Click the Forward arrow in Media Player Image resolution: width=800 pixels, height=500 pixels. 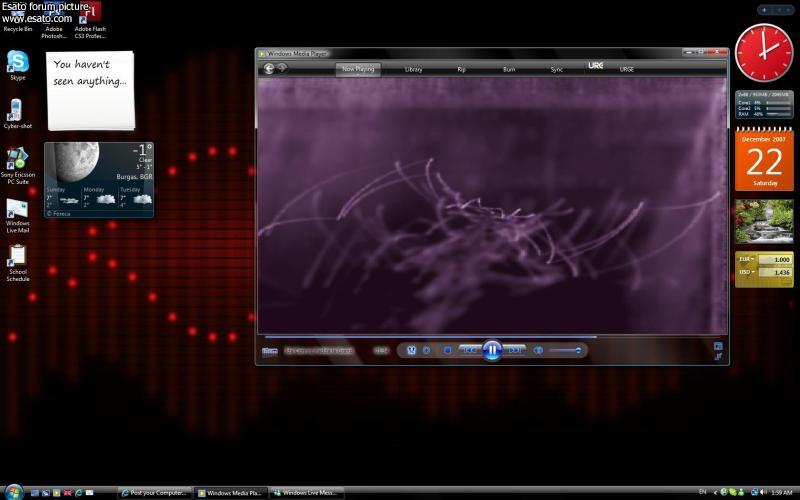(x=282, y=68)
